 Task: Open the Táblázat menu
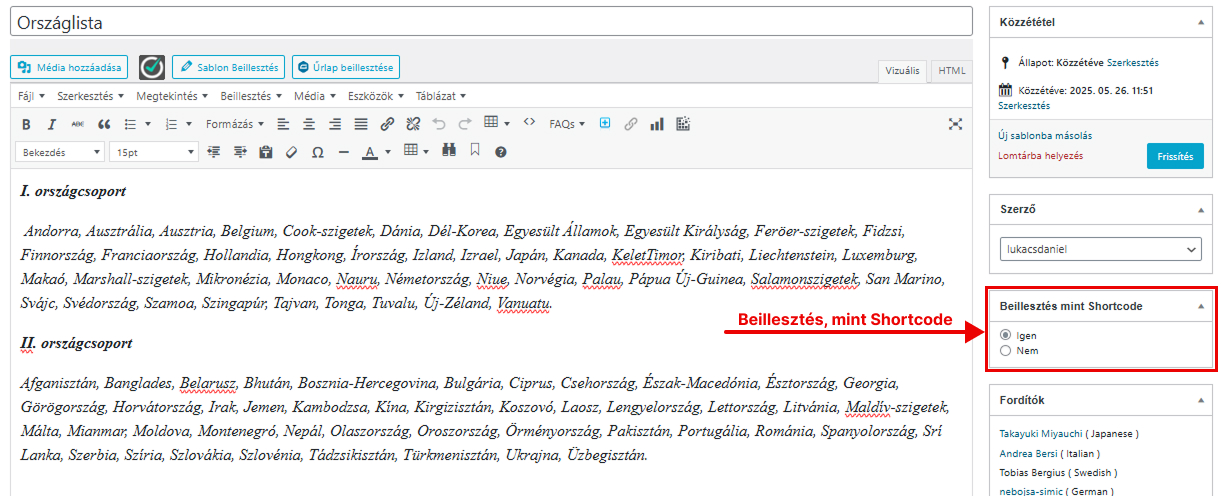(441, 96)
